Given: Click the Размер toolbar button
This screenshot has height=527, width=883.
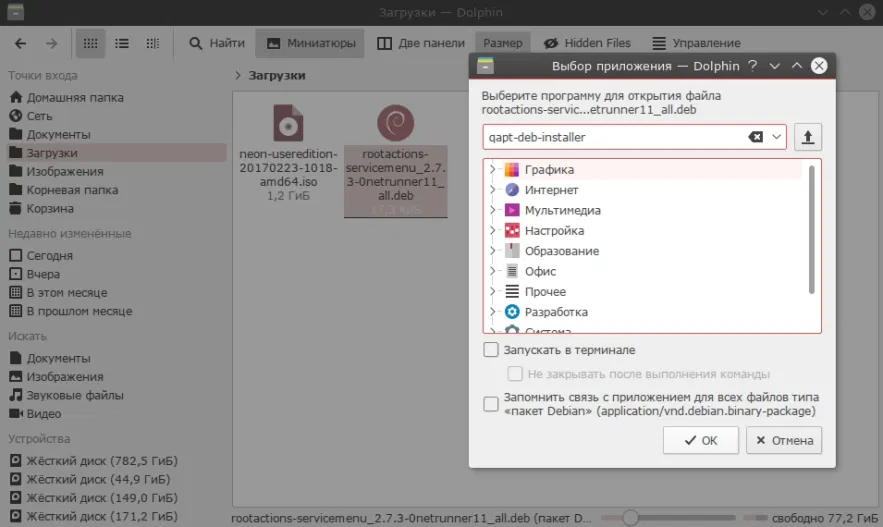Looking at the screenshot, I should (x=502, y=43).
